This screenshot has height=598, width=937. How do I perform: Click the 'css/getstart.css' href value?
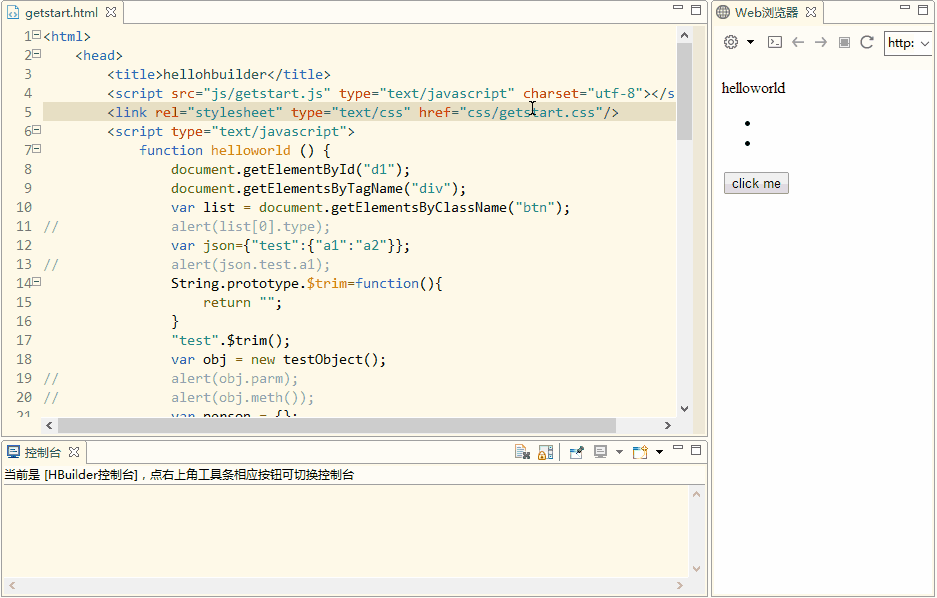[x=531, y=113]
